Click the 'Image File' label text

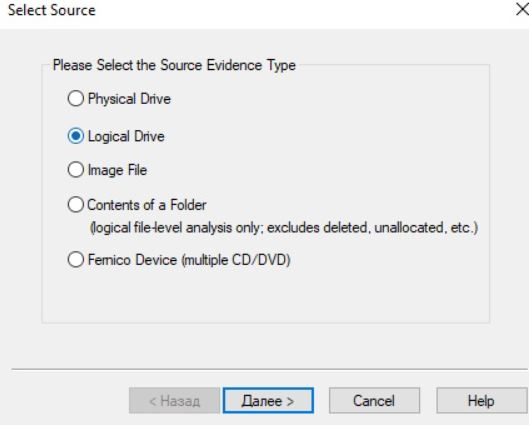point(117,170)
